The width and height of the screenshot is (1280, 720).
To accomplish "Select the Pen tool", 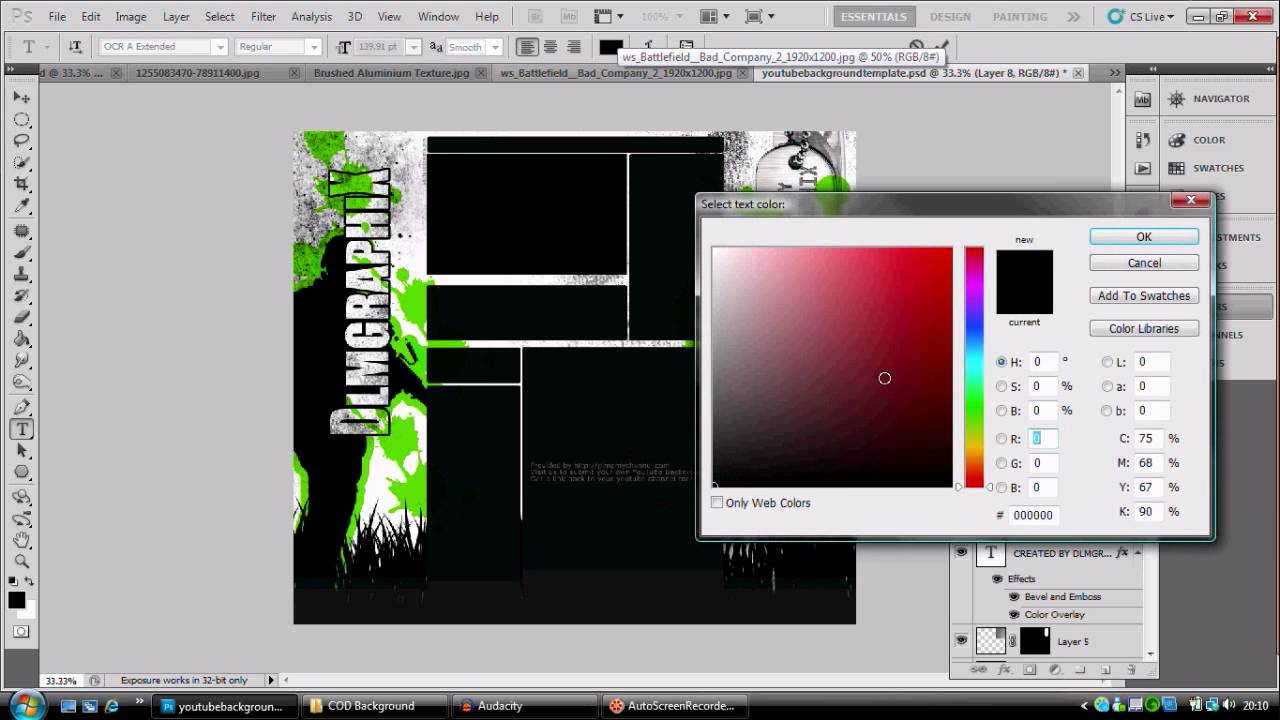I will coord(21,407).
